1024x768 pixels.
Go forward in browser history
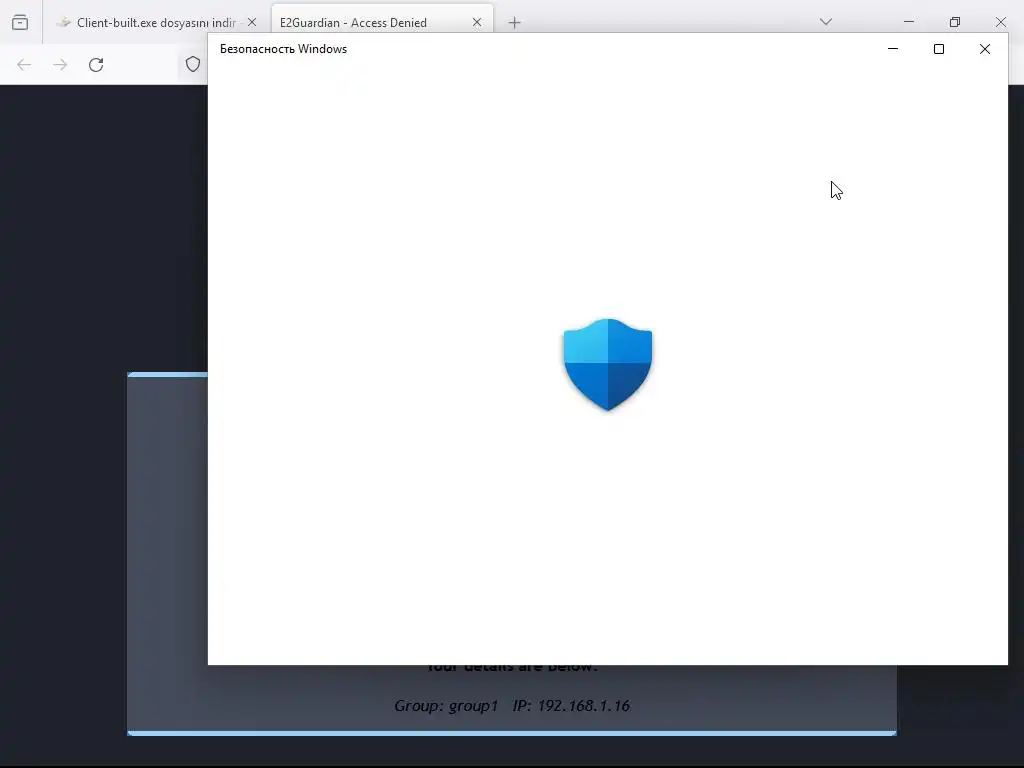pos(60,65)
